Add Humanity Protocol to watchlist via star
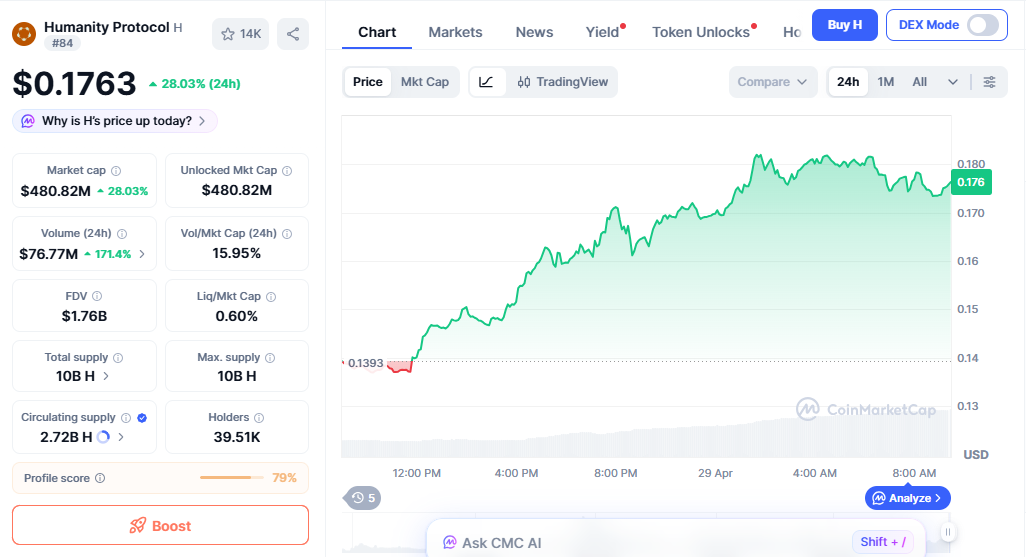The image size is (1026, 557). pyautogui.click(x=240, y=34)
